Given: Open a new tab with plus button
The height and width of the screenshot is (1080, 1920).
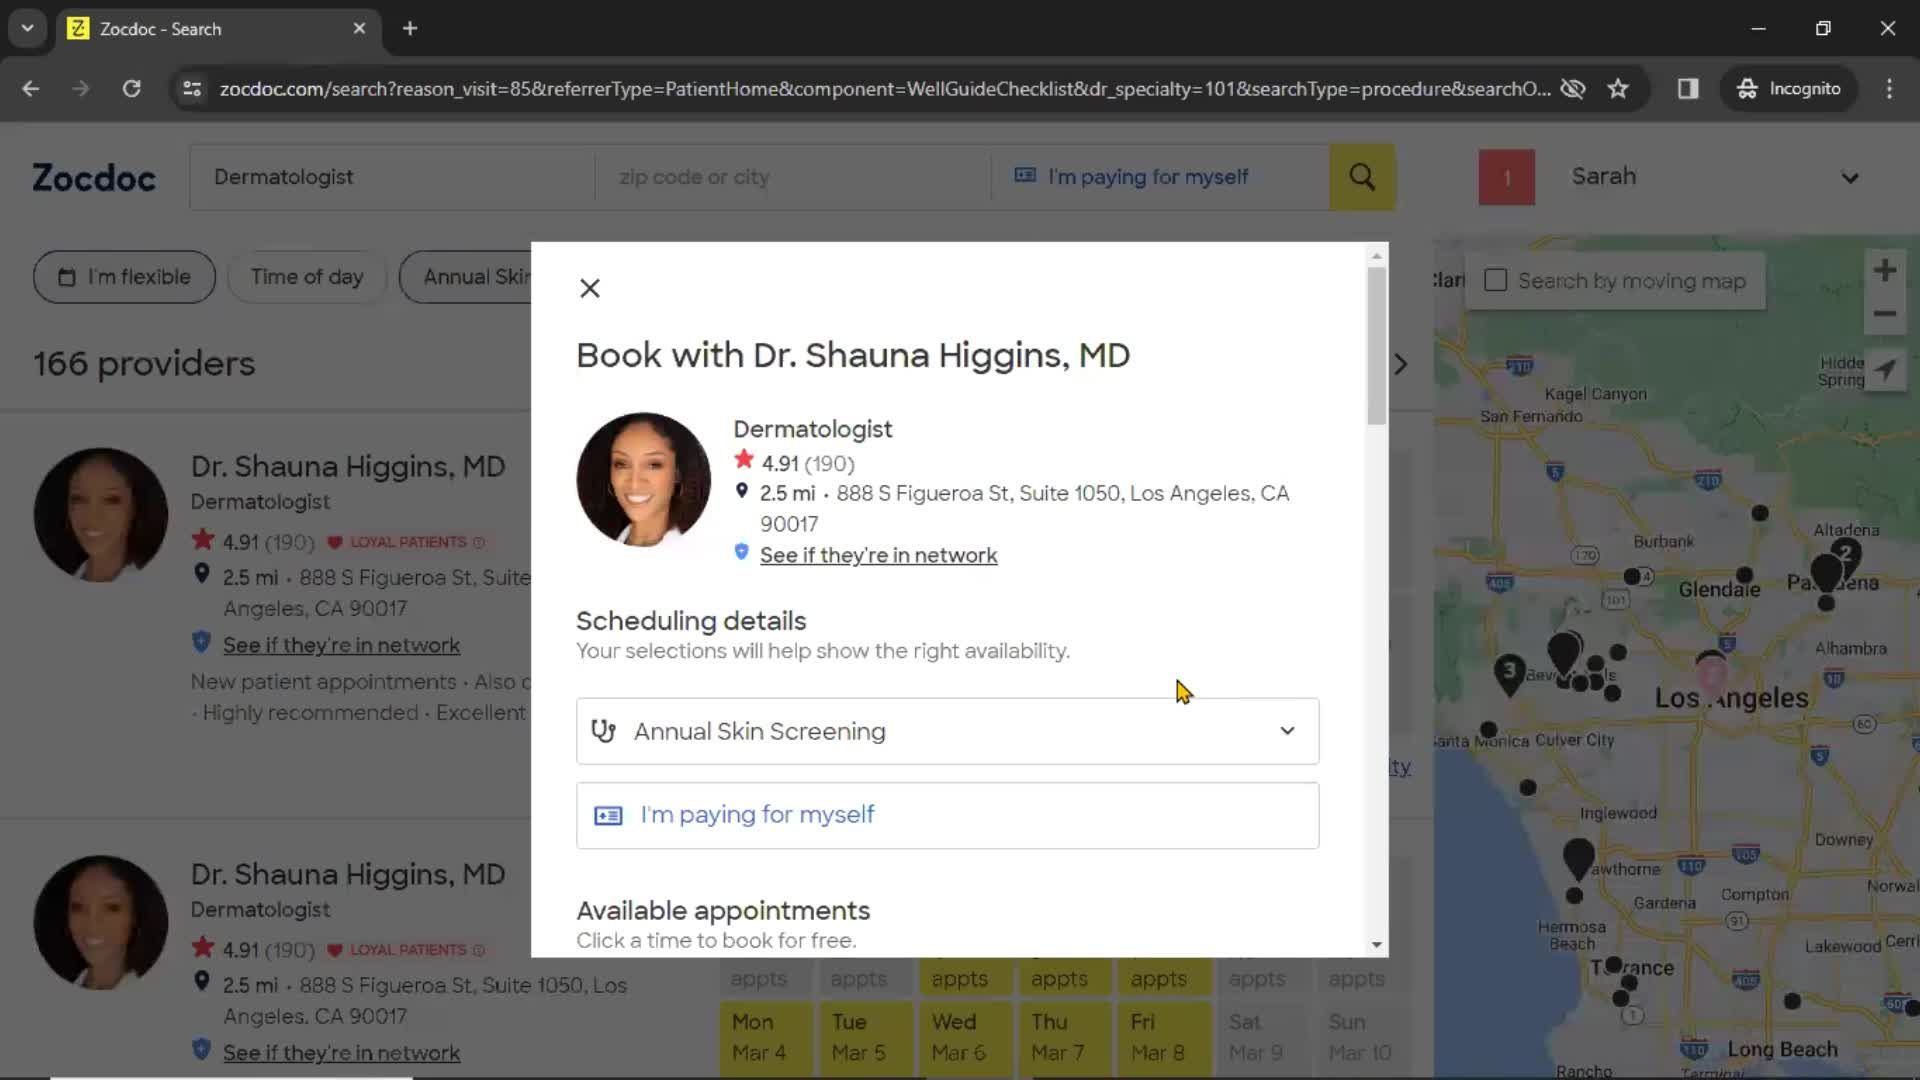Looking at the screenshot, I should [410, 28].
